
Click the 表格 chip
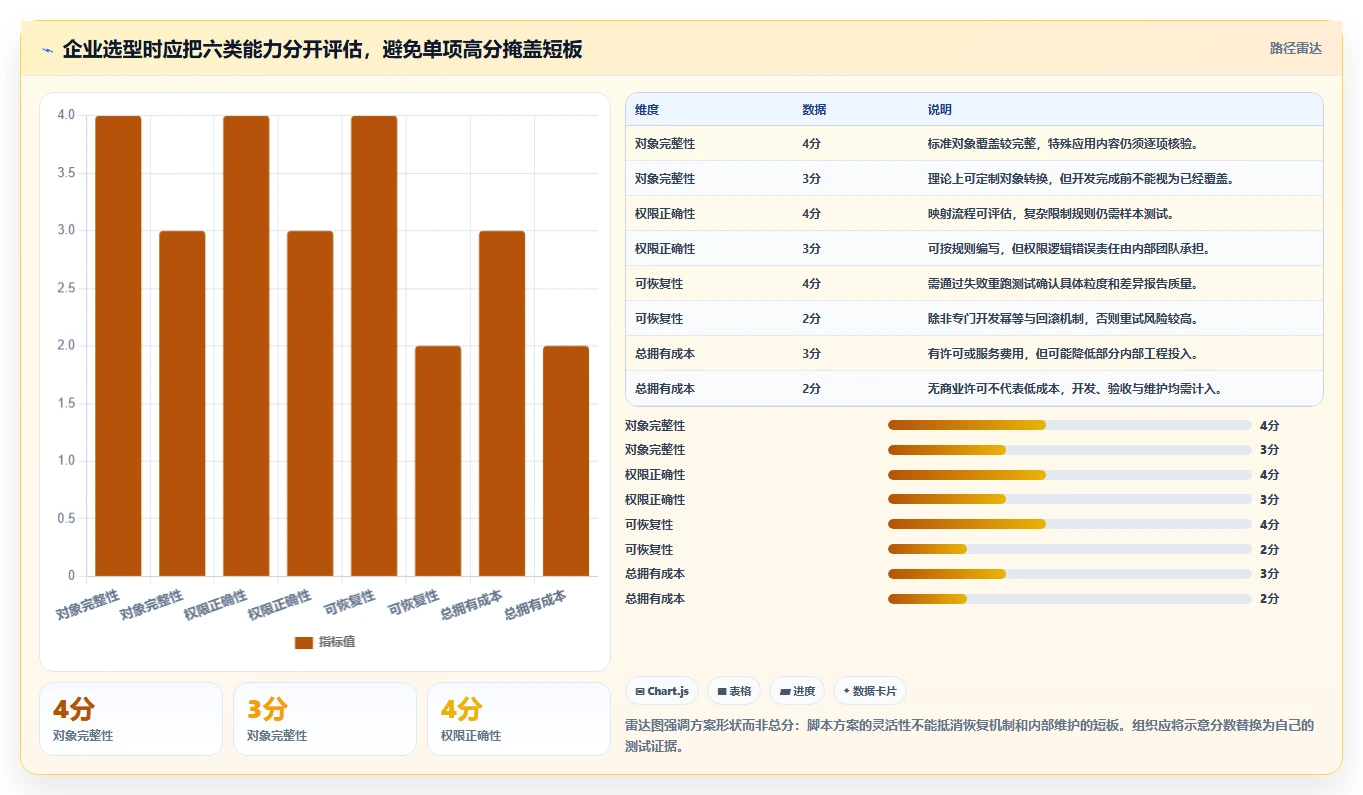click(734, 691)
